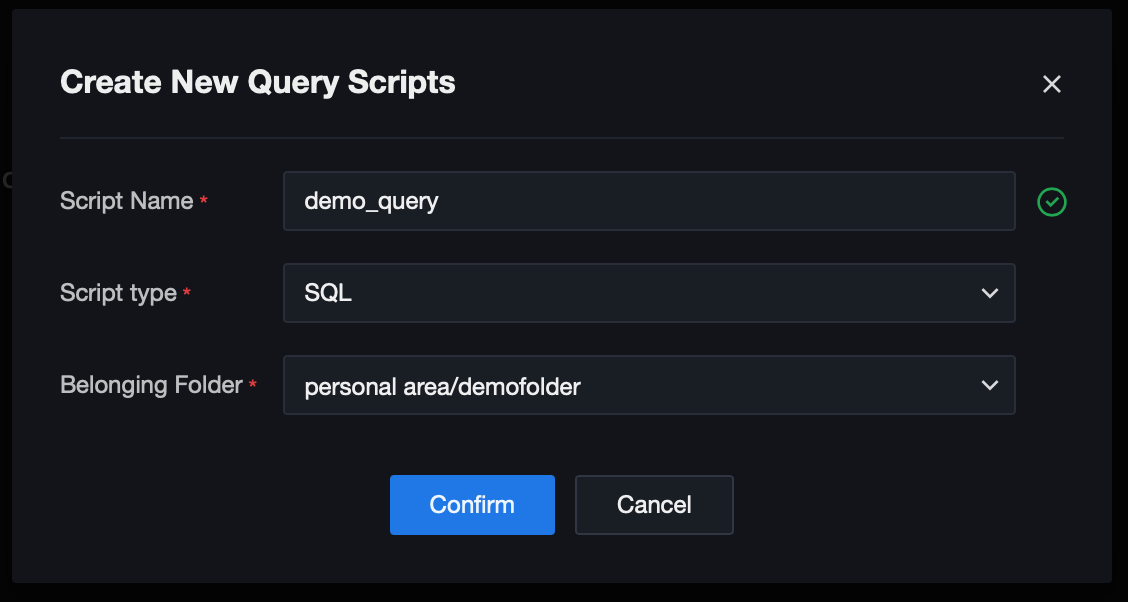This screenshot has height=602, width=1128.
Task: Click the Script Name input field
Action: tap(650, 201)
